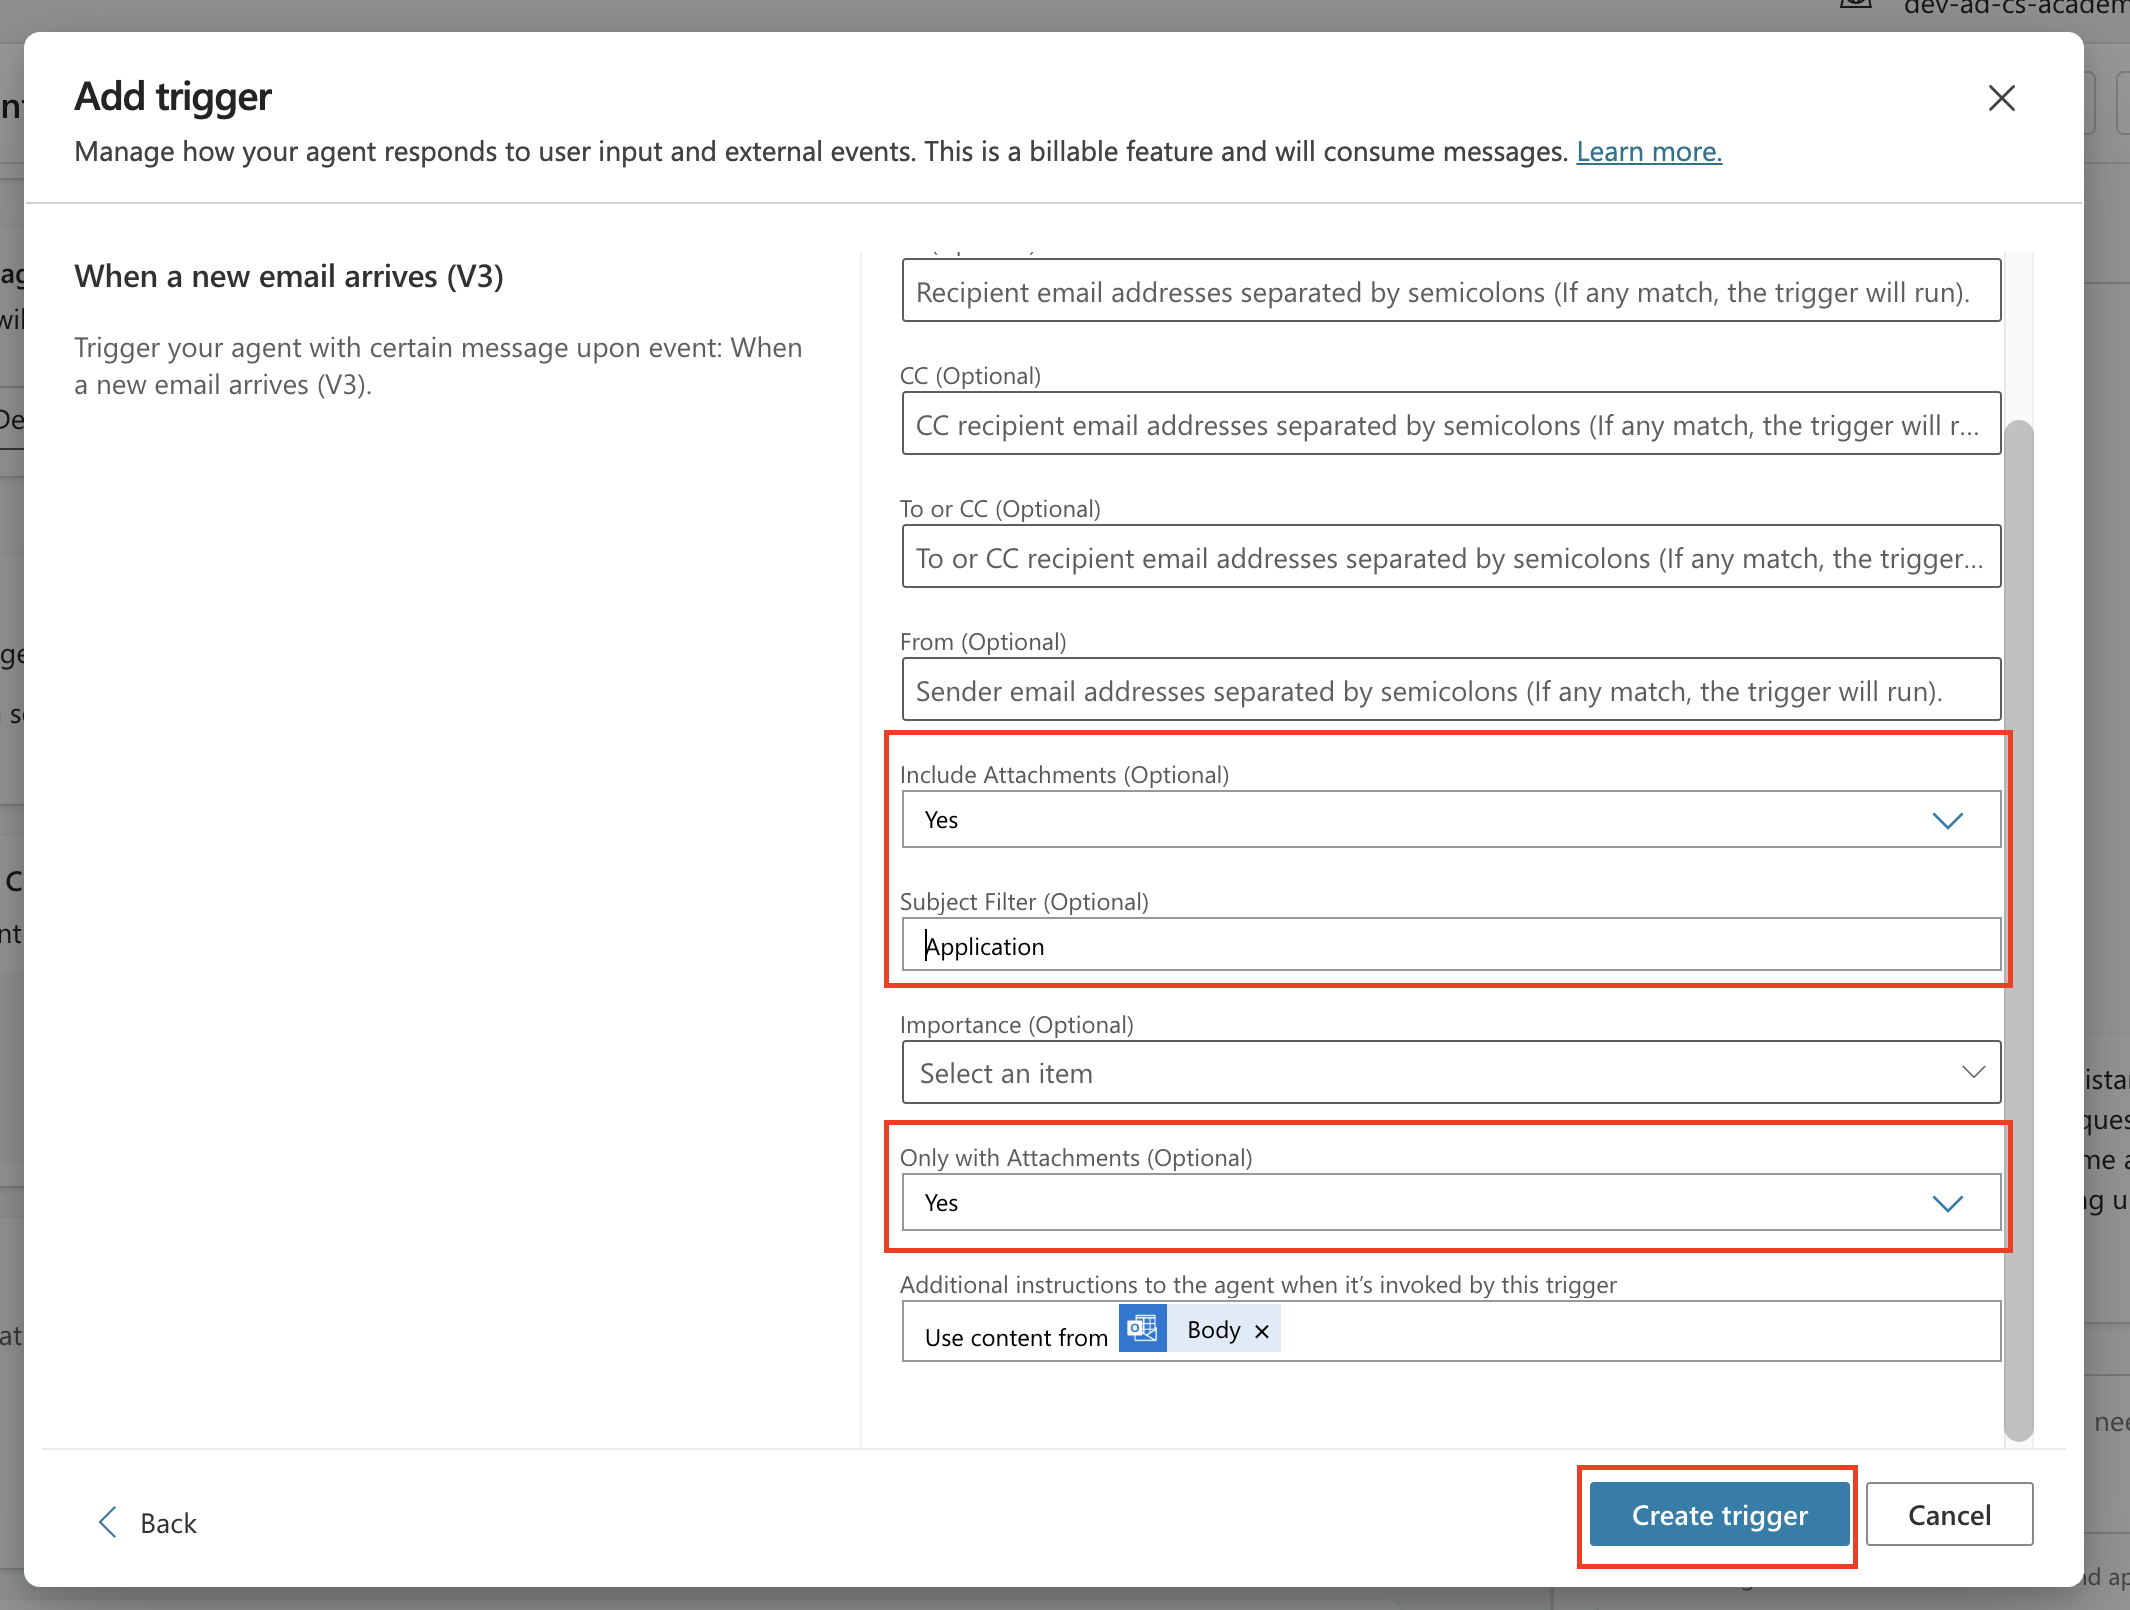Open the Include Attachments dropdown
The width and height of the screenshot is (2130, 1610).
[1947, 819]
